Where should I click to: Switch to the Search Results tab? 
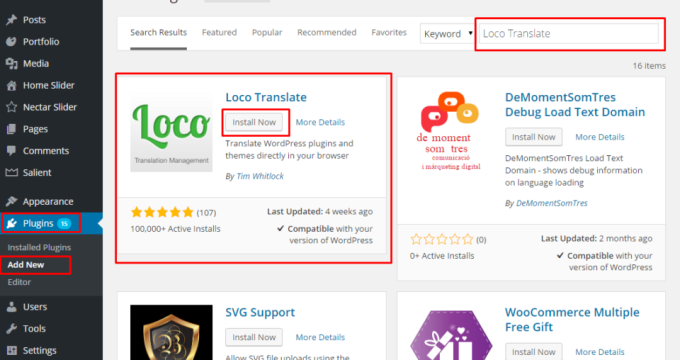(x=158, y=33)
